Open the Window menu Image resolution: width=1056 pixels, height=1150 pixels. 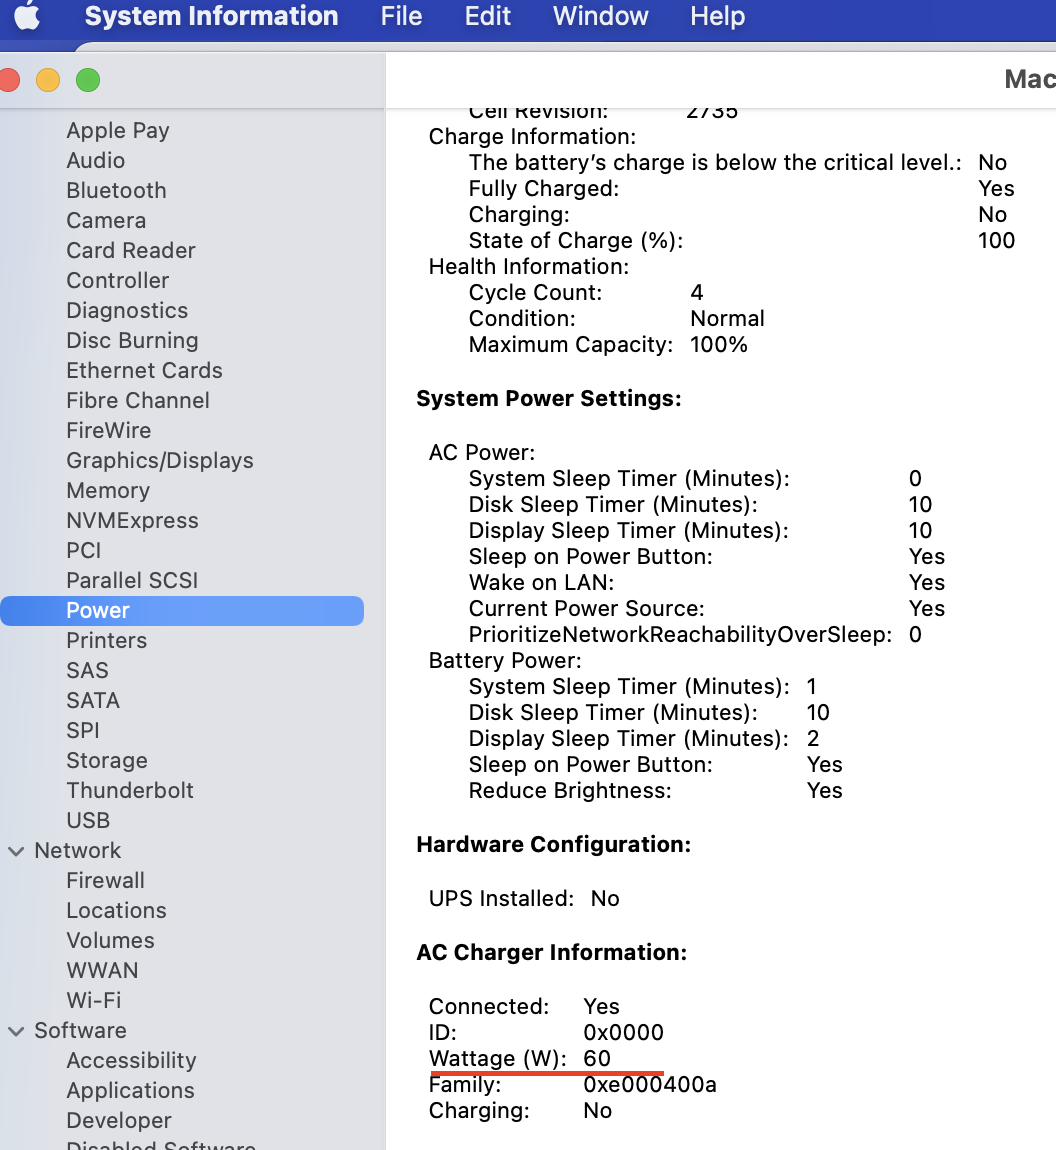pyautogui.click(x=601, y=16)
